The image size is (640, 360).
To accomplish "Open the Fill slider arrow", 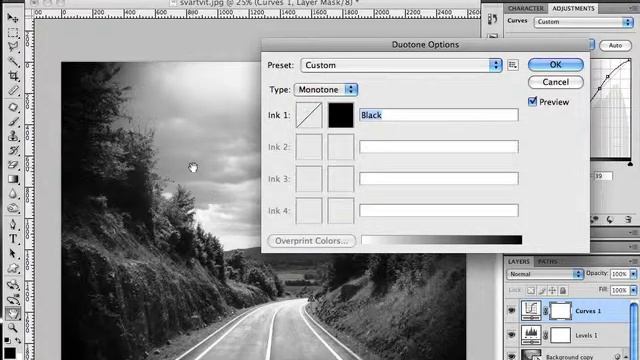I will pyautogui.click(x=633, y=290).
